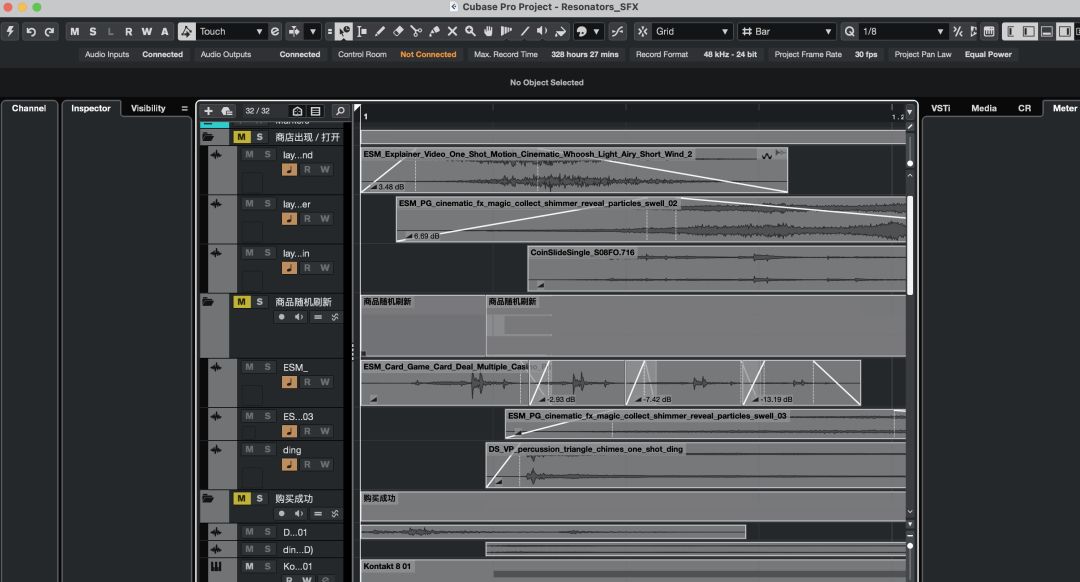This screenshot has height=582, width=1080.
Task: Open the Grid snap type dropdown
Action: [x=691, y=32]
